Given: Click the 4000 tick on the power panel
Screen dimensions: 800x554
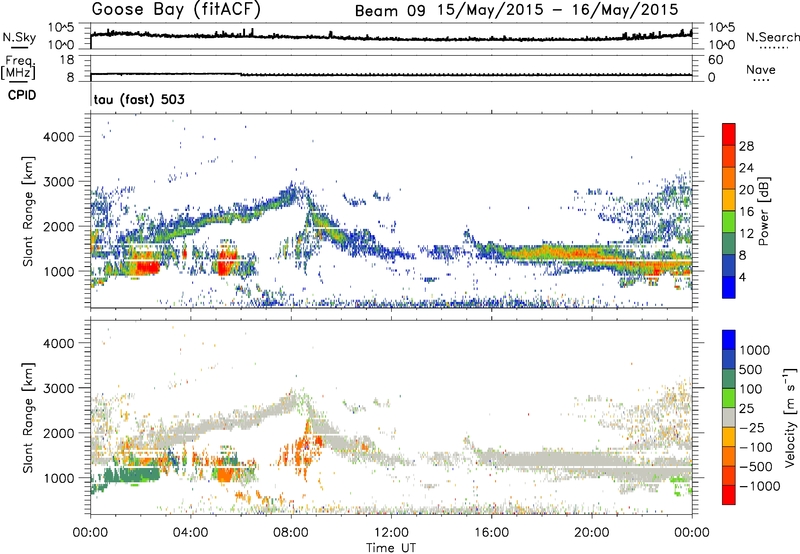Looking at the screenshot, I should coord(58,137).
